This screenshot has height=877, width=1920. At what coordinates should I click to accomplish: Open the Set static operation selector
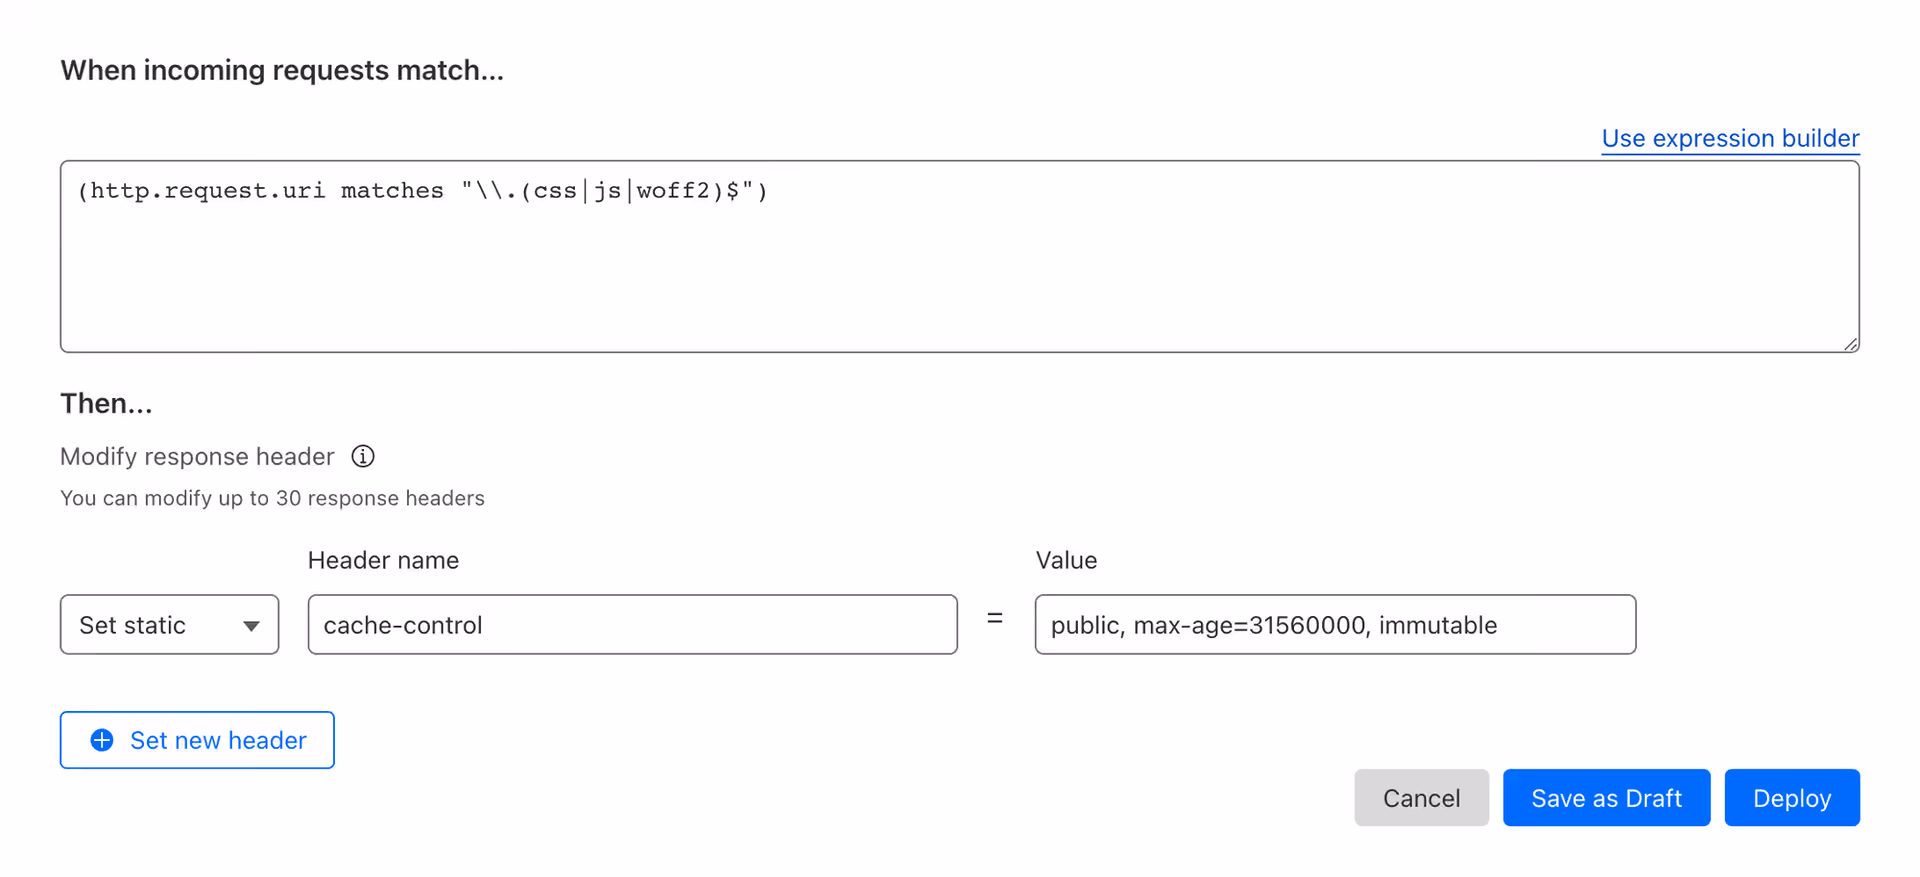tap(170, 625)
